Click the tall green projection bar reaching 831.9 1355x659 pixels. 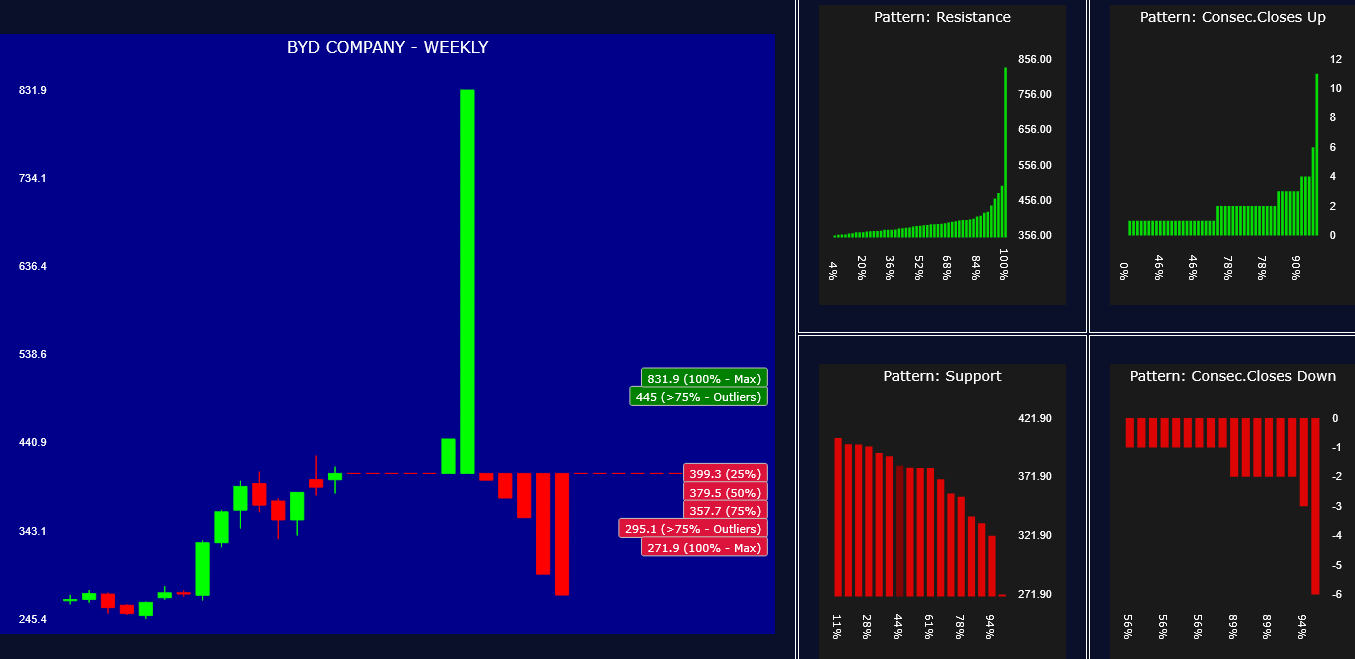coord(467,281)
